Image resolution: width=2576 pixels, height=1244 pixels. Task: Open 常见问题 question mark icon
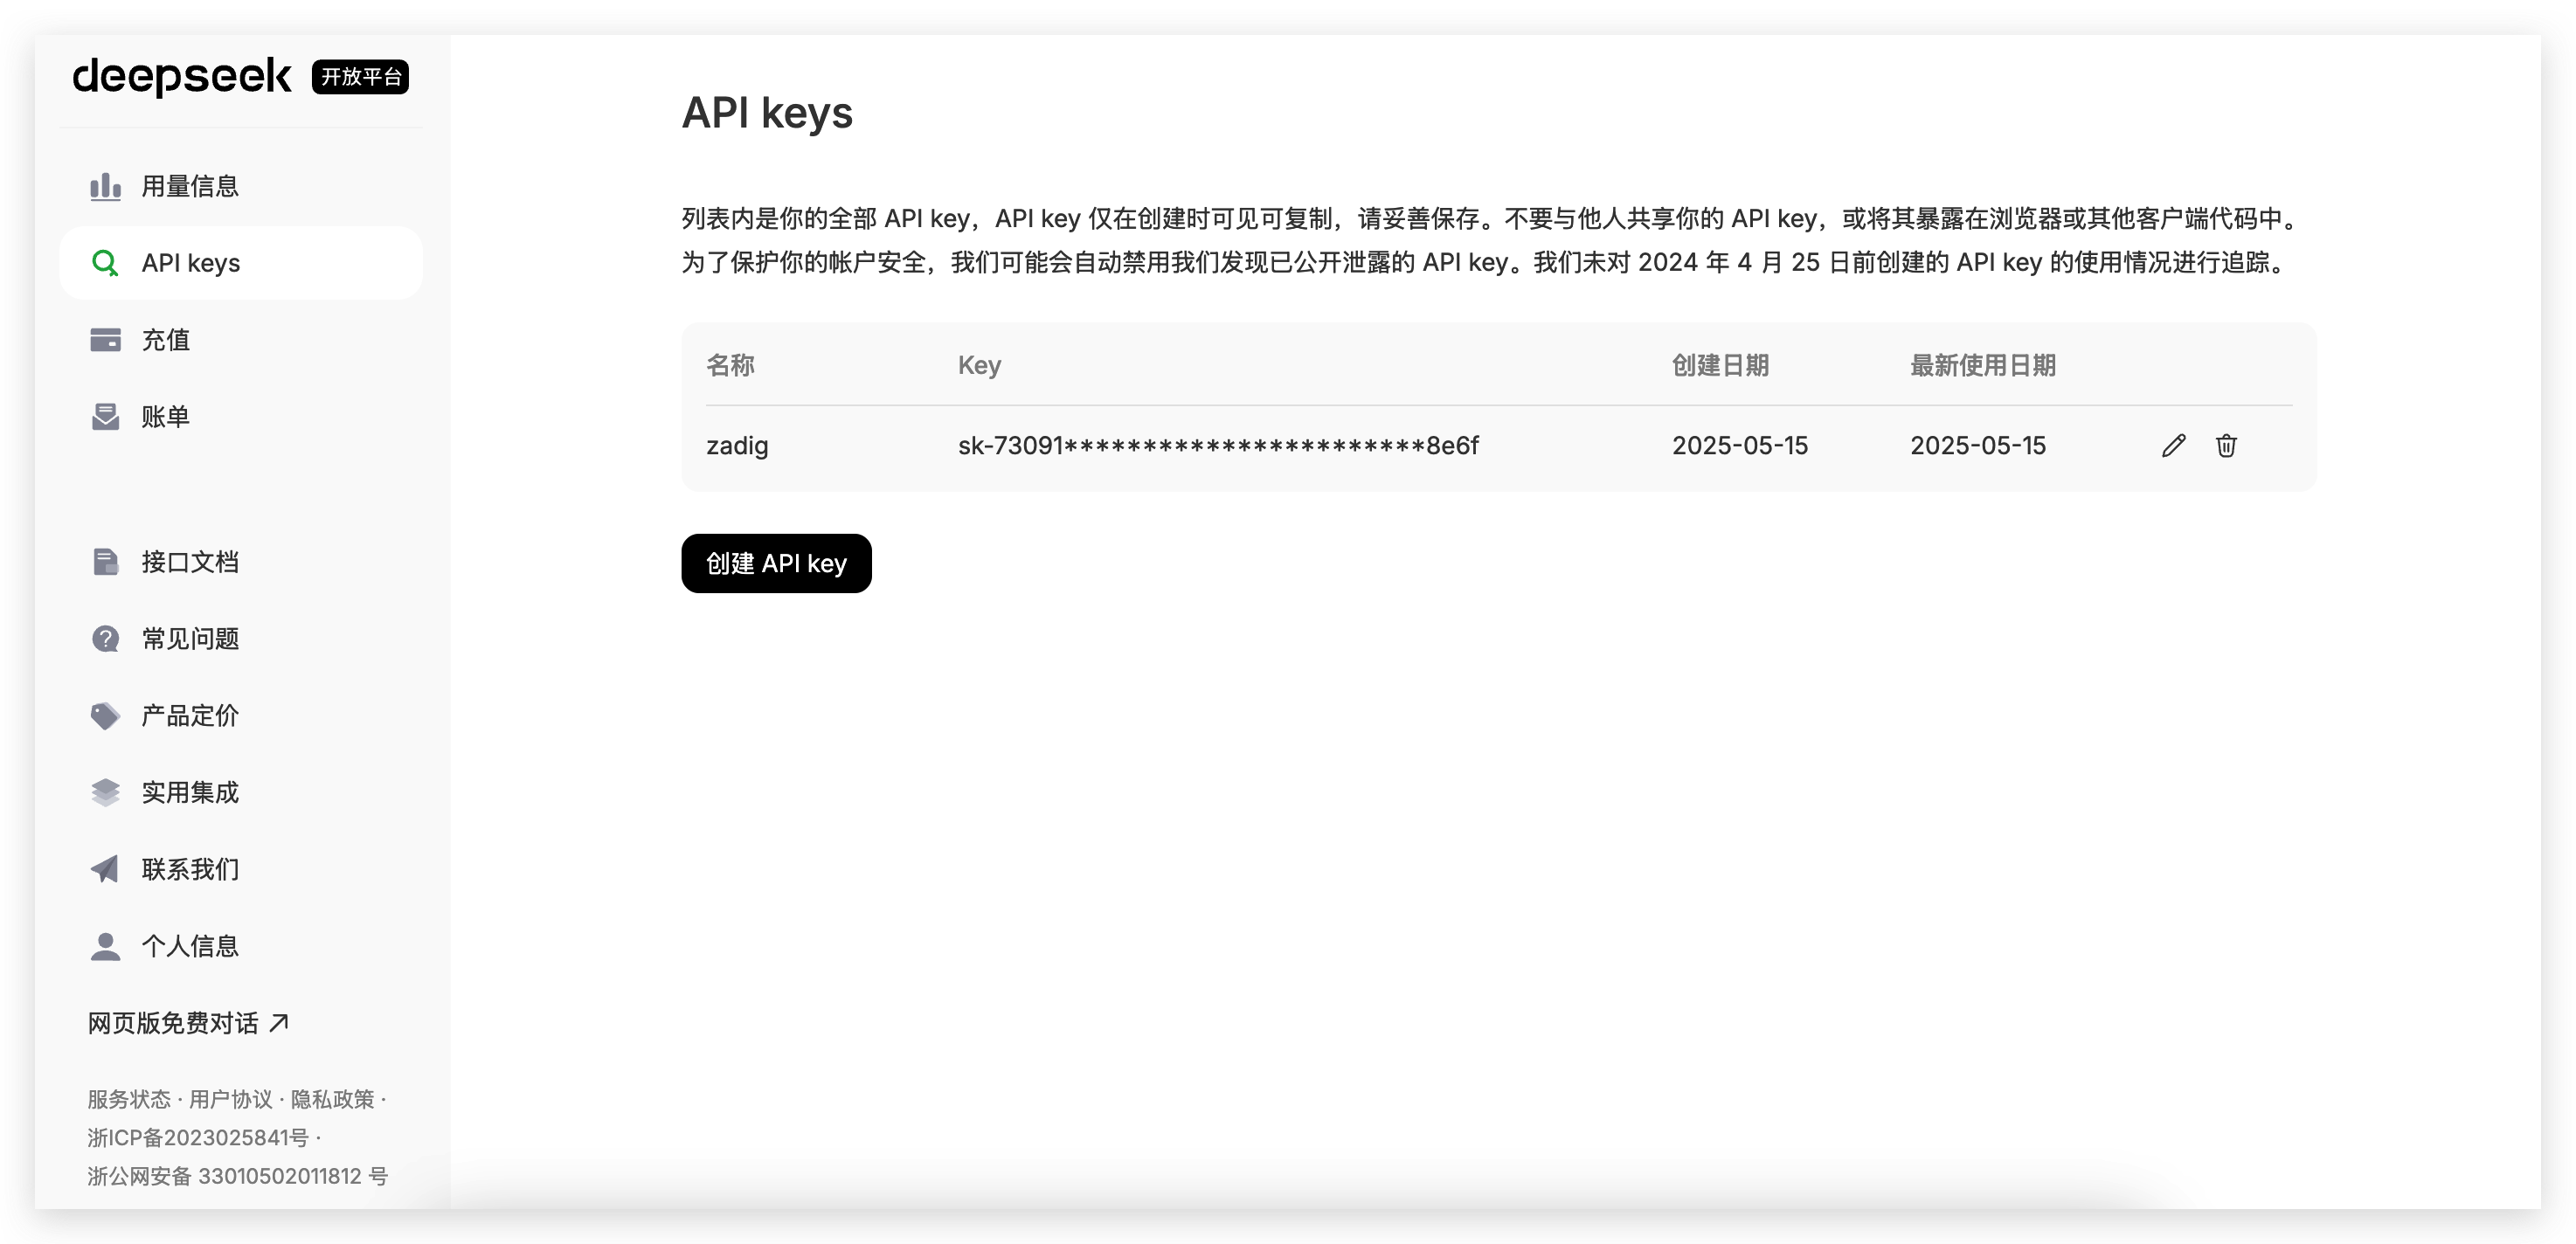click(x=105, y=638)
